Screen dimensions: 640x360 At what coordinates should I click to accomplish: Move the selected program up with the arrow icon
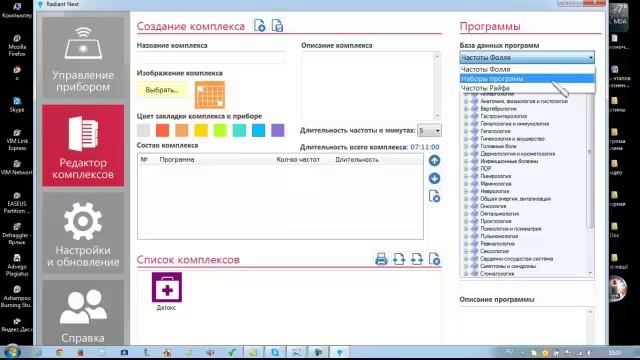coord(434,160)
